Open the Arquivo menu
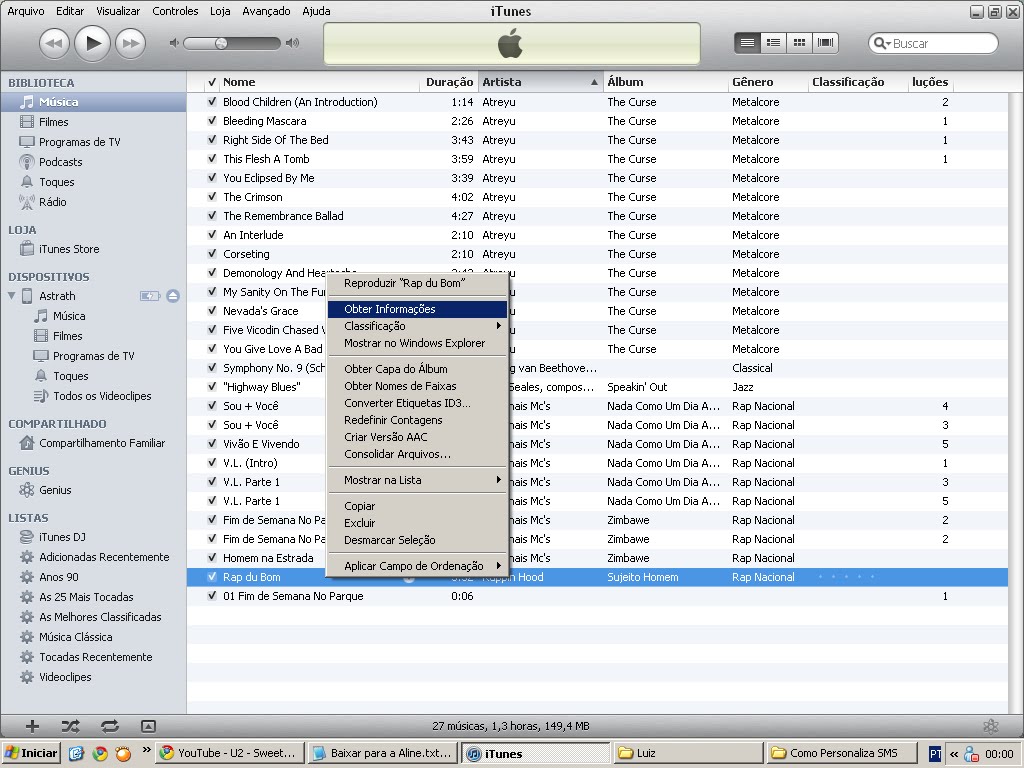This screenshot has height=768, width=1024. tap(25, 11)
